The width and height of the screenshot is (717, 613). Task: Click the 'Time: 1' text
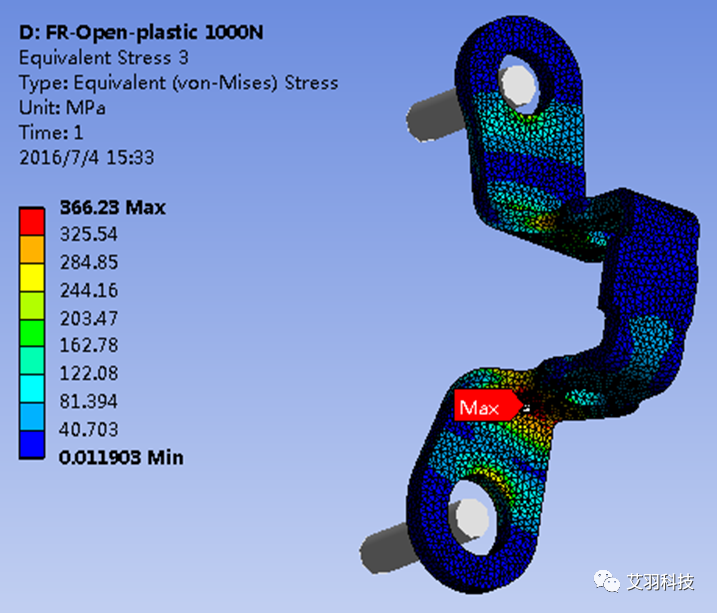tap(51, 133)
